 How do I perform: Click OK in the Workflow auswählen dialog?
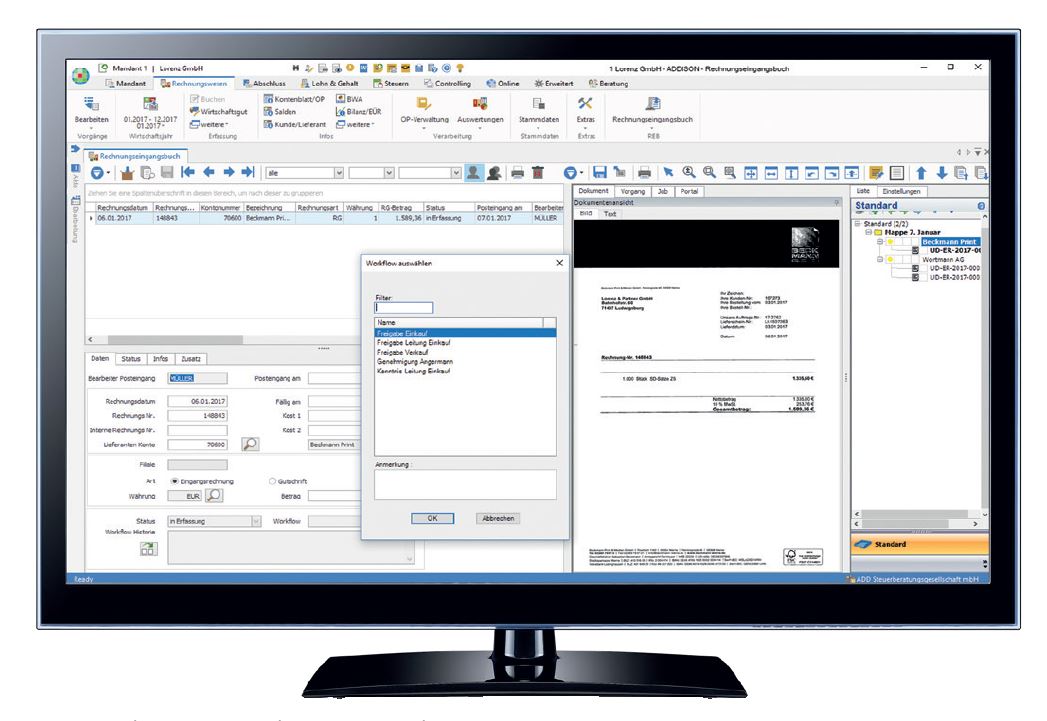432,518
